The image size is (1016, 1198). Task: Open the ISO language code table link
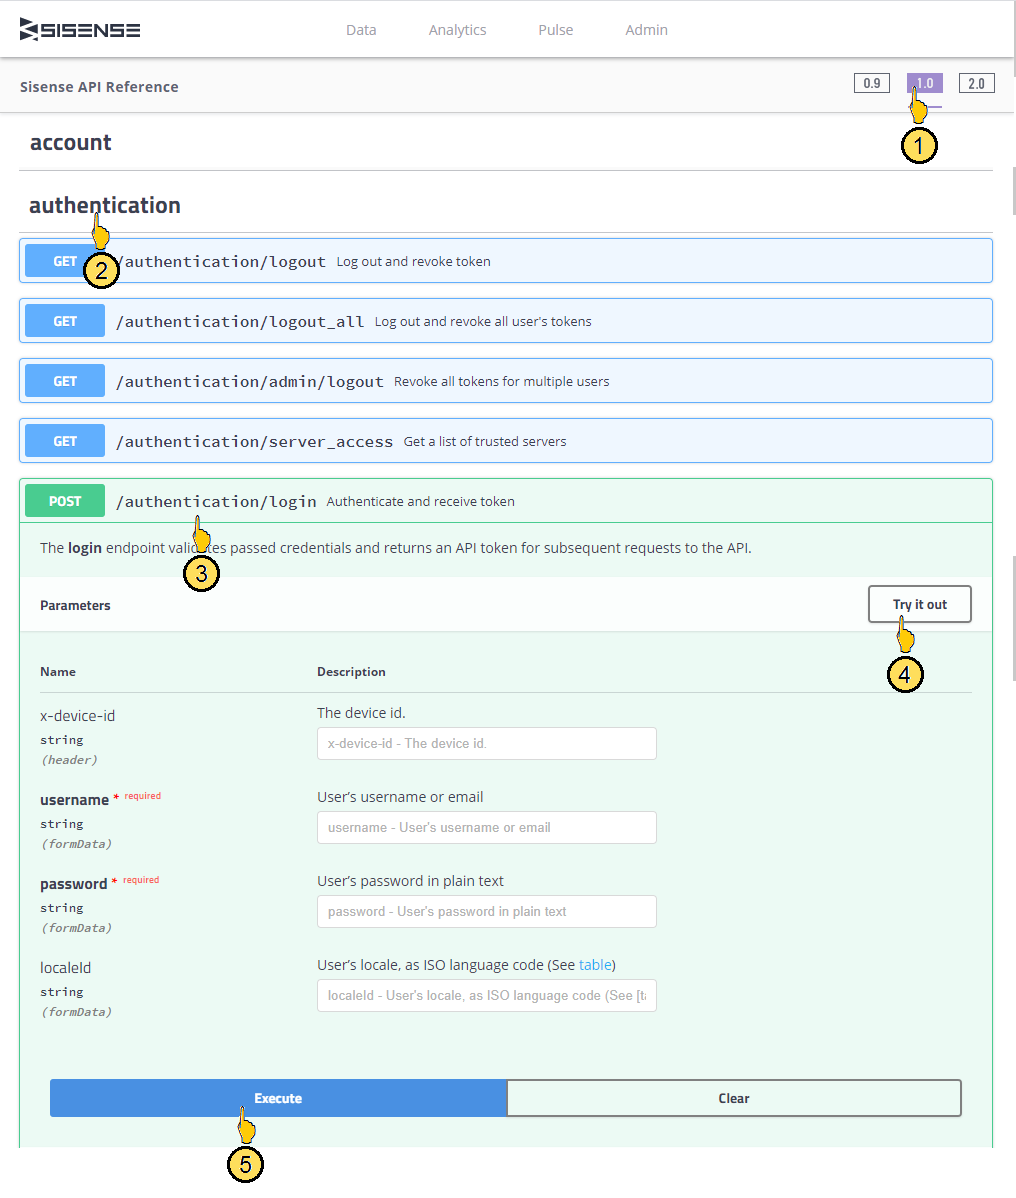tap(595, 965)
